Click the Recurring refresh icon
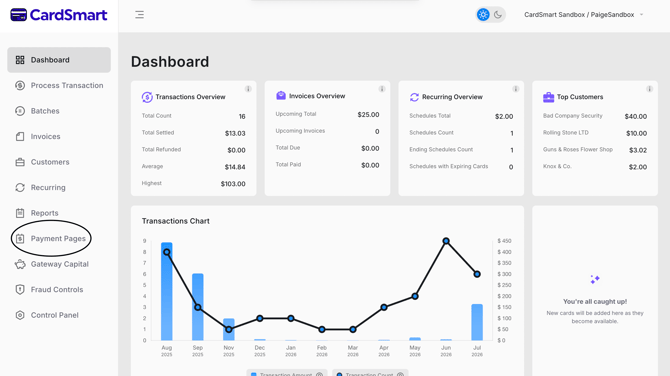This screenshot has width=670, height=376. click(20, 188)
